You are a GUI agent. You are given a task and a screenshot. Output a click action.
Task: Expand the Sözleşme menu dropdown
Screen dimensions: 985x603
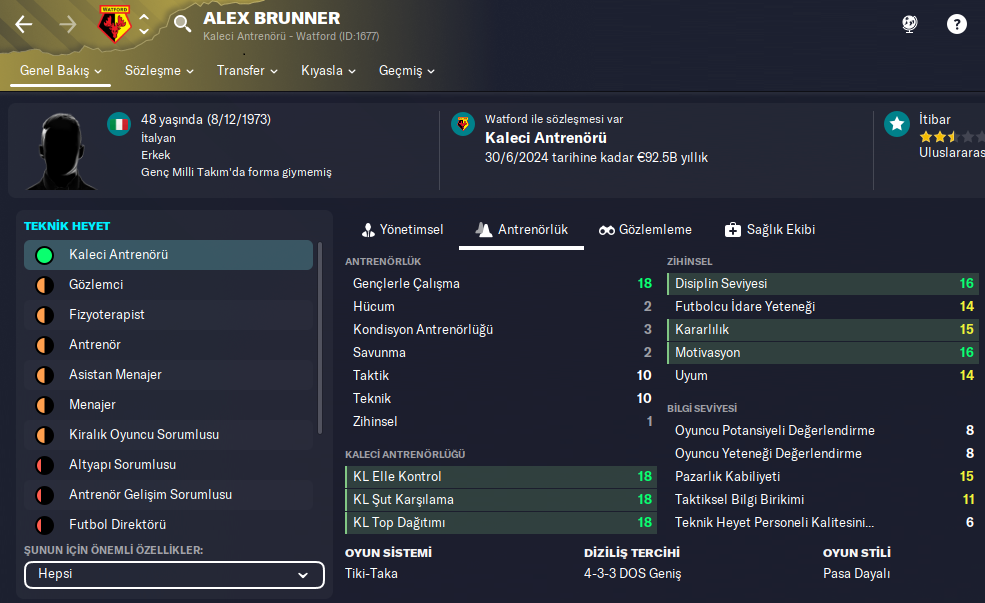159,71
